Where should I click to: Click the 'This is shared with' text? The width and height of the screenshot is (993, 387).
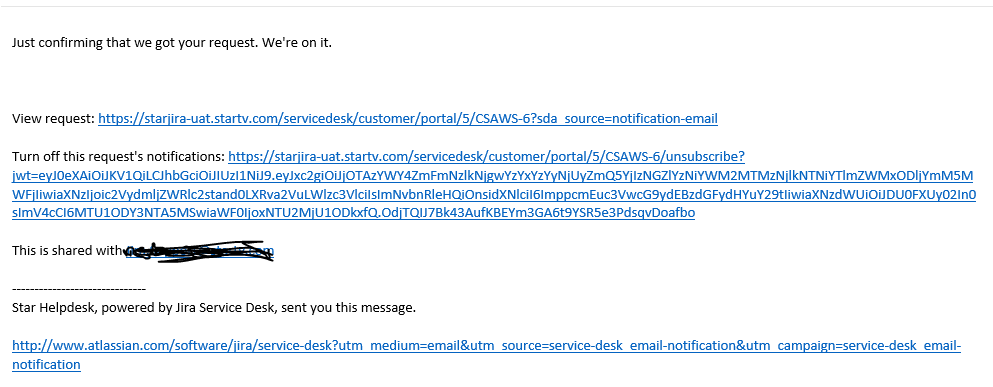coord(68,251)
